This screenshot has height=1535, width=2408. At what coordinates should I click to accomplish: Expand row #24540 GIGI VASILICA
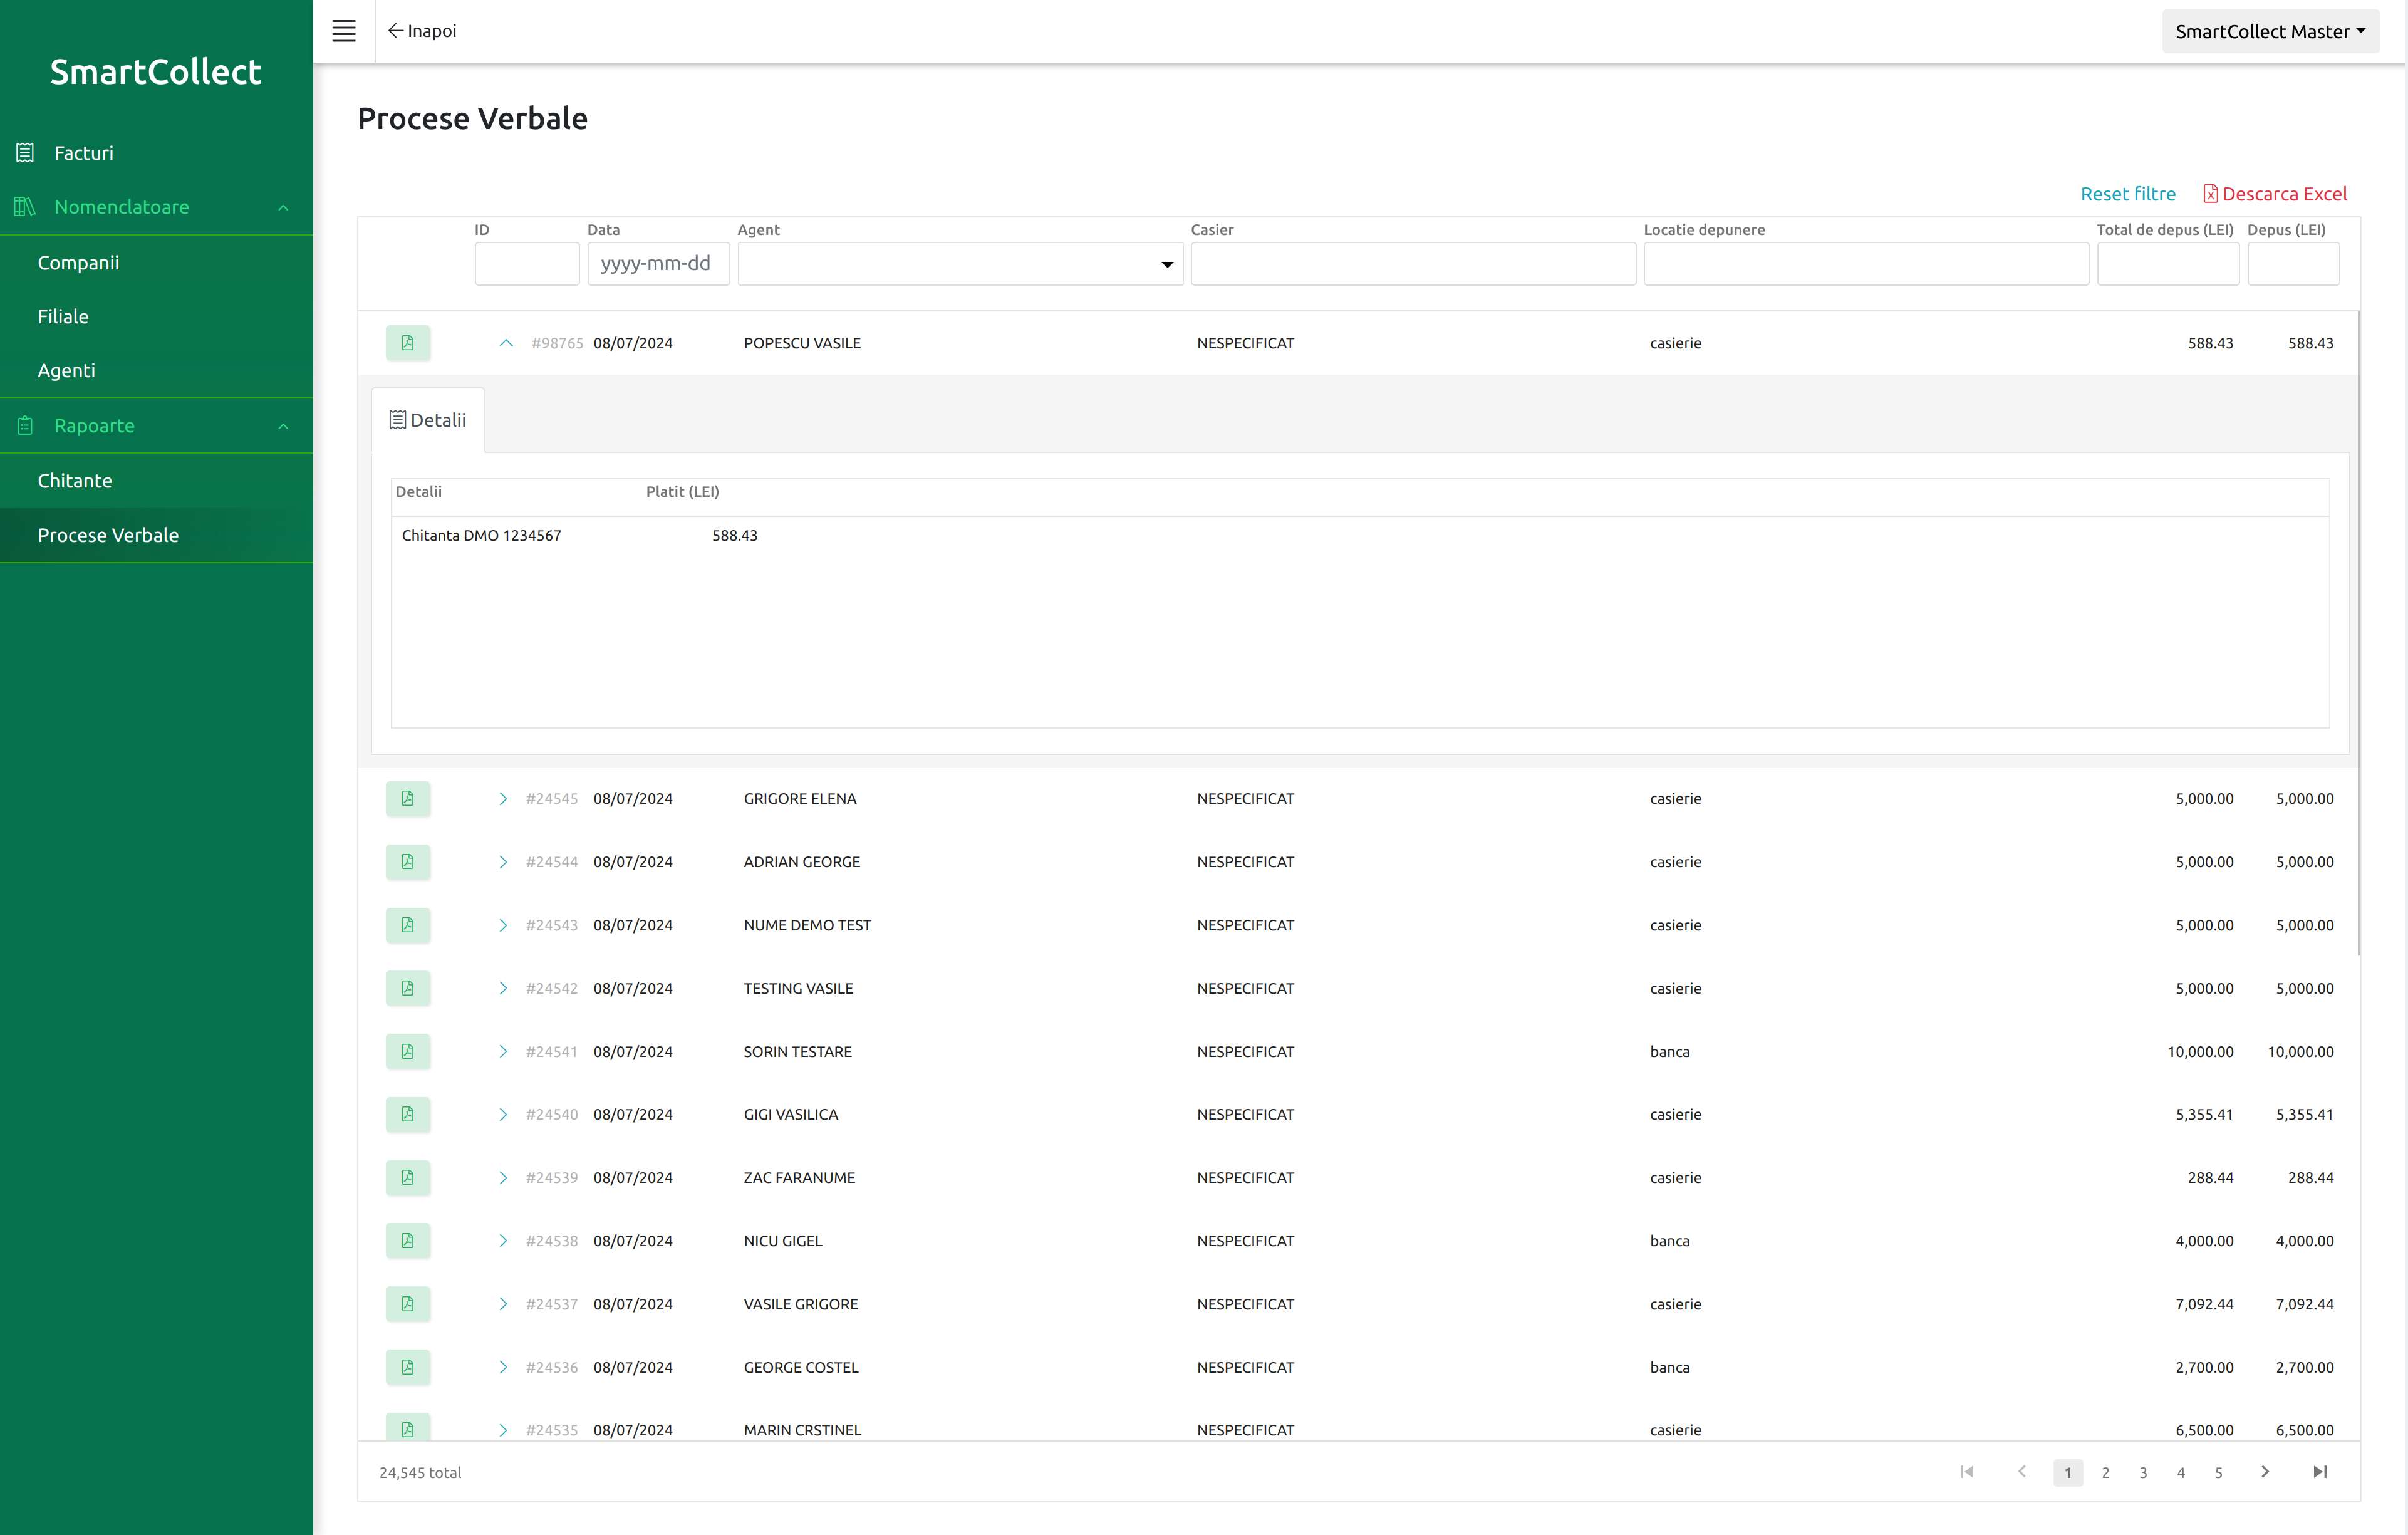click(x=503, y=1115)
